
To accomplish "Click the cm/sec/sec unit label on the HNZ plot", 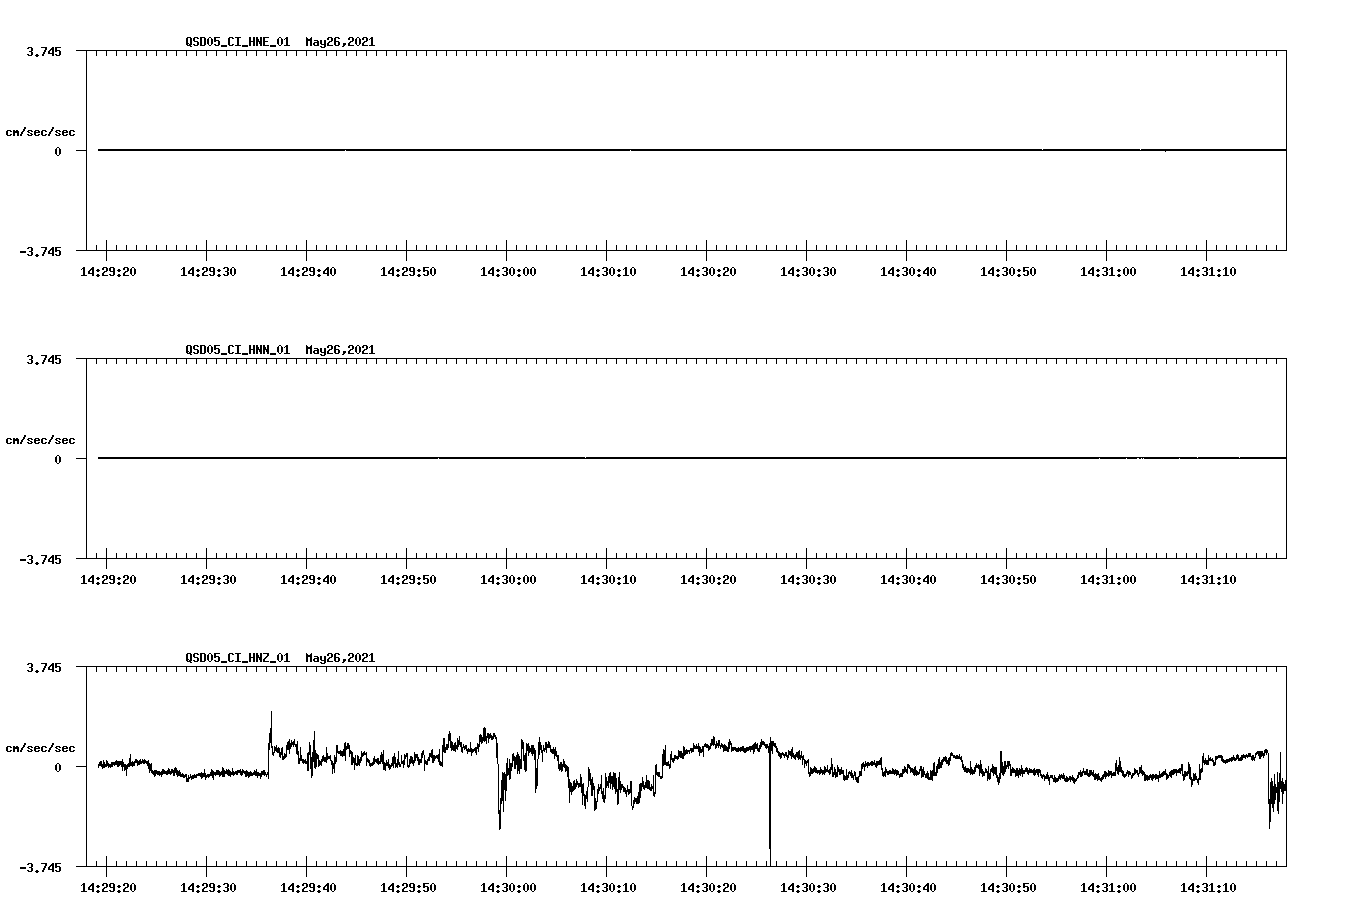I will (41, 747).
